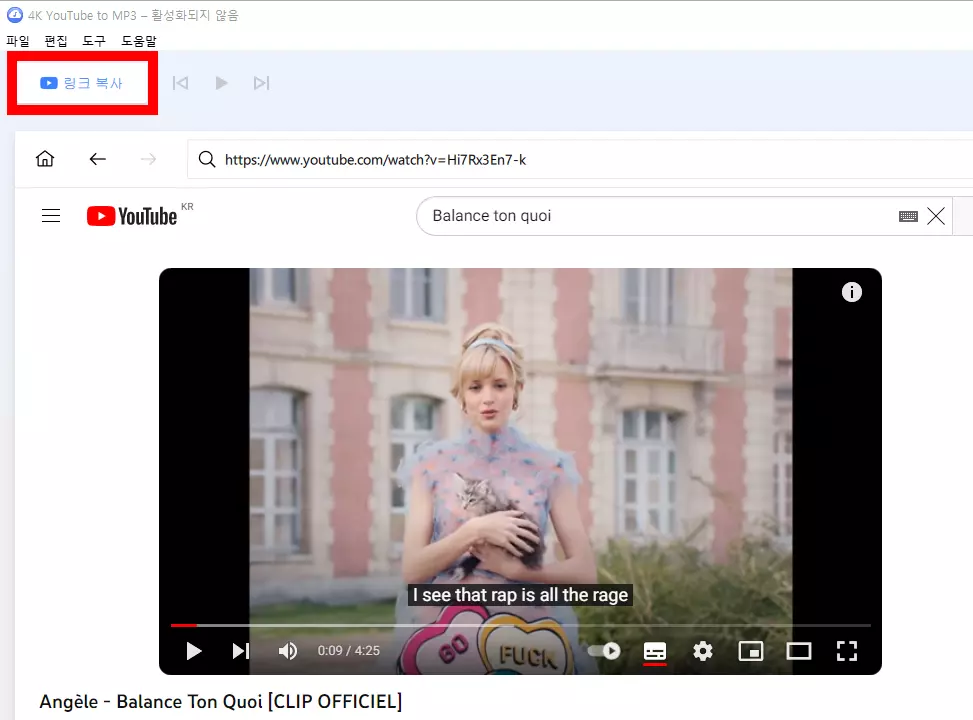973x720 pixels.
Task: Skip to previous track in app toolbar
Action: coord(181,83)
